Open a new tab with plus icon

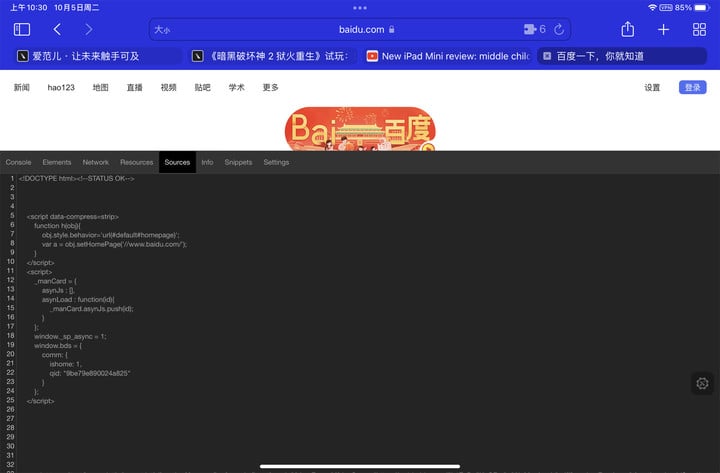coord(663,30)
